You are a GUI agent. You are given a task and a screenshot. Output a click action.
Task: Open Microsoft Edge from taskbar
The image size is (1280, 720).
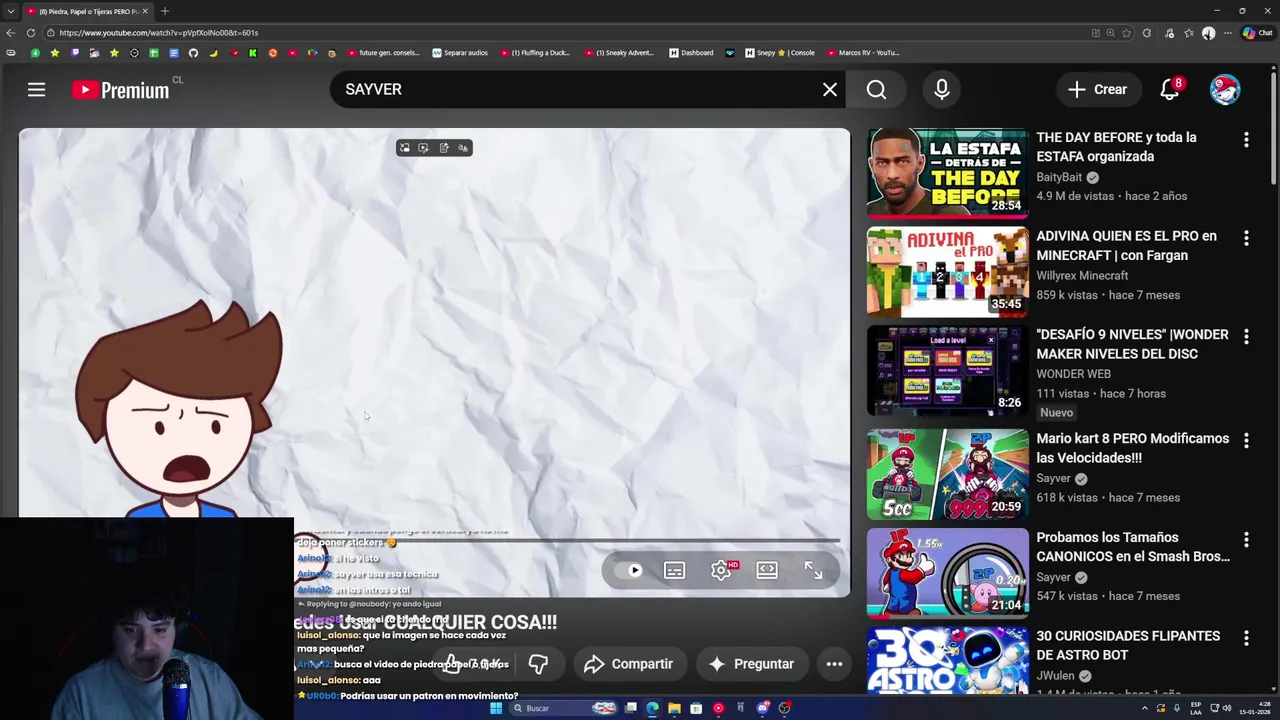(x=652, y=708)
